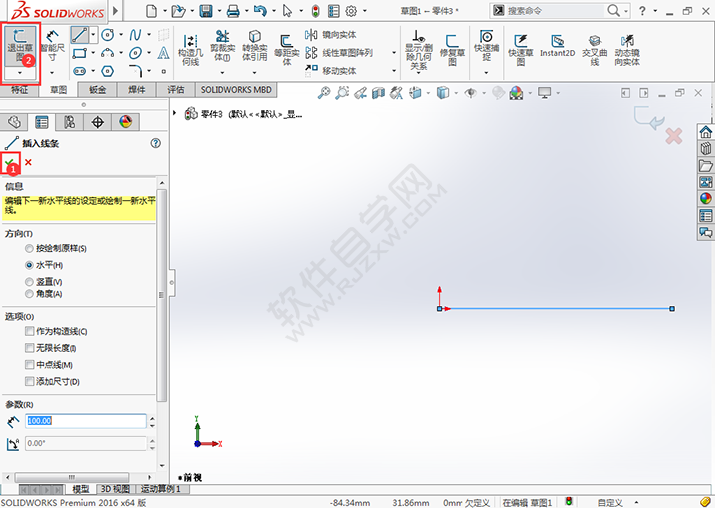Screen dimensions: 715x508
Task: Expand the part 零件3 tree in viewport
Action: (x=177, y=113)
